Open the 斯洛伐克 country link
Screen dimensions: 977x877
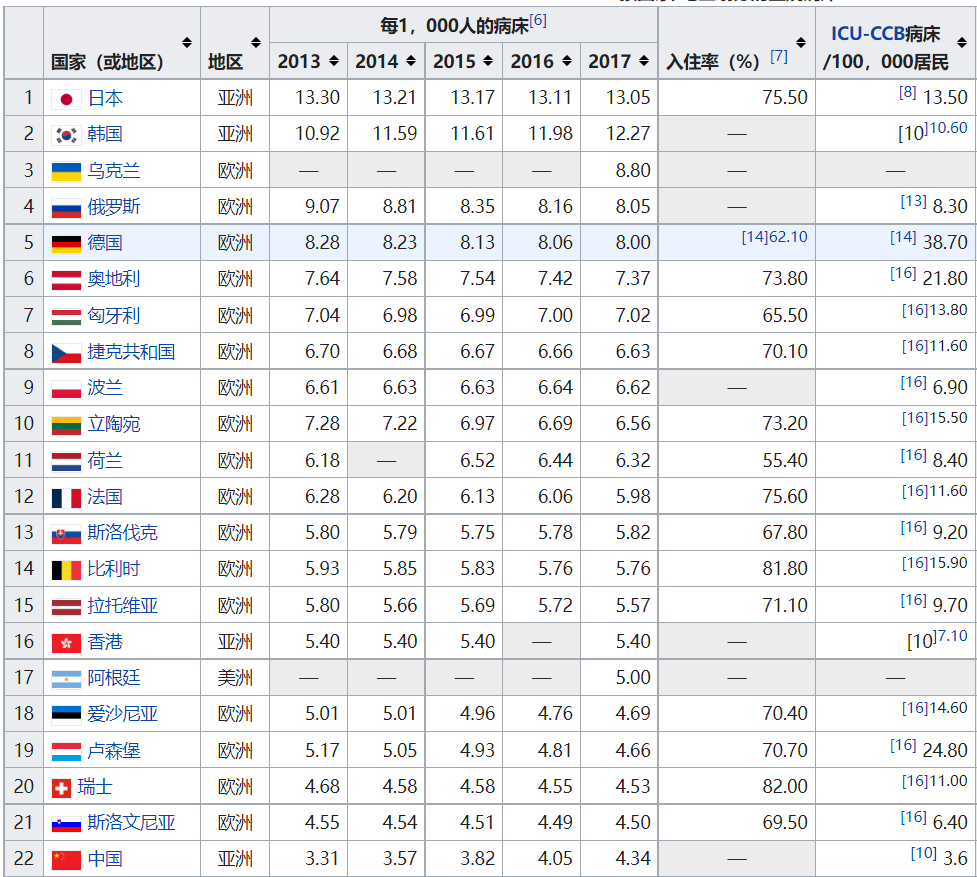123,533
